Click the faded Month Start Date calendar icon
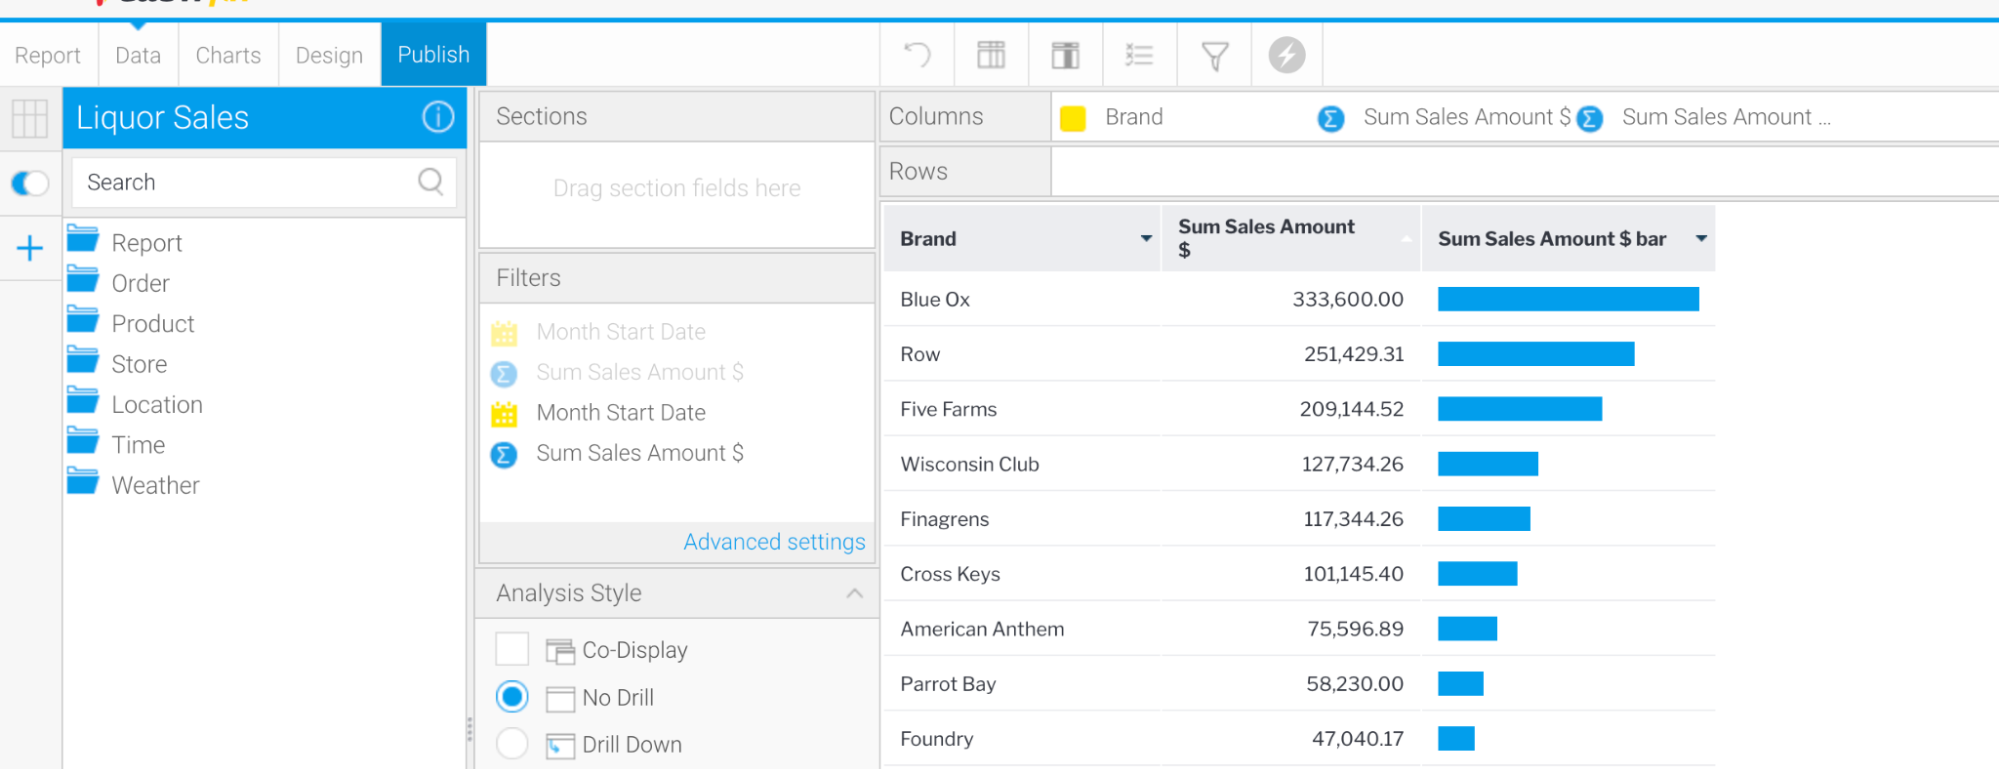 point(504,332)
